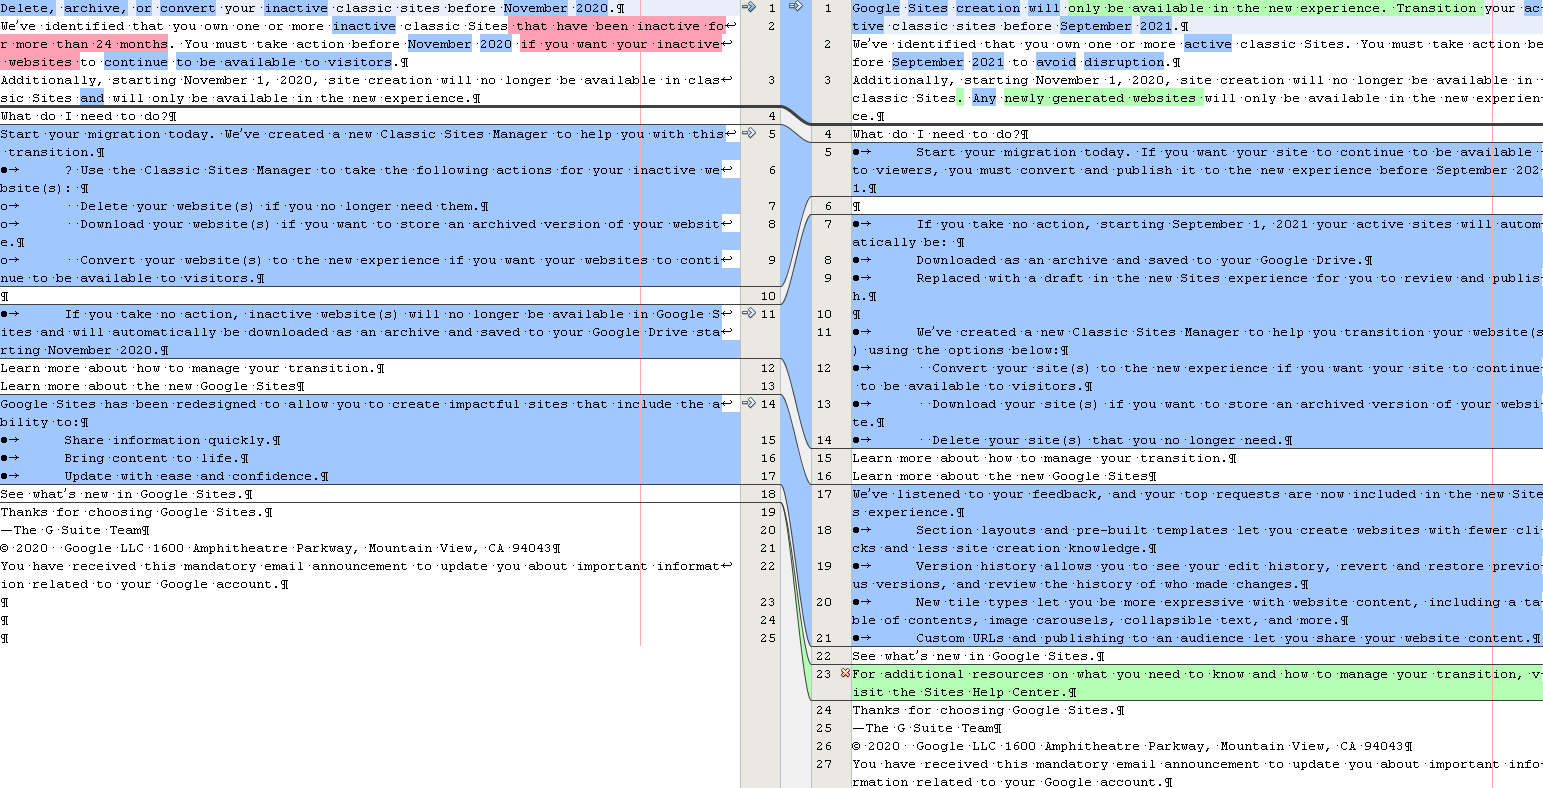Select line number 23 in the right gutter
The image size is (1543, 788).
coord(824,673)
